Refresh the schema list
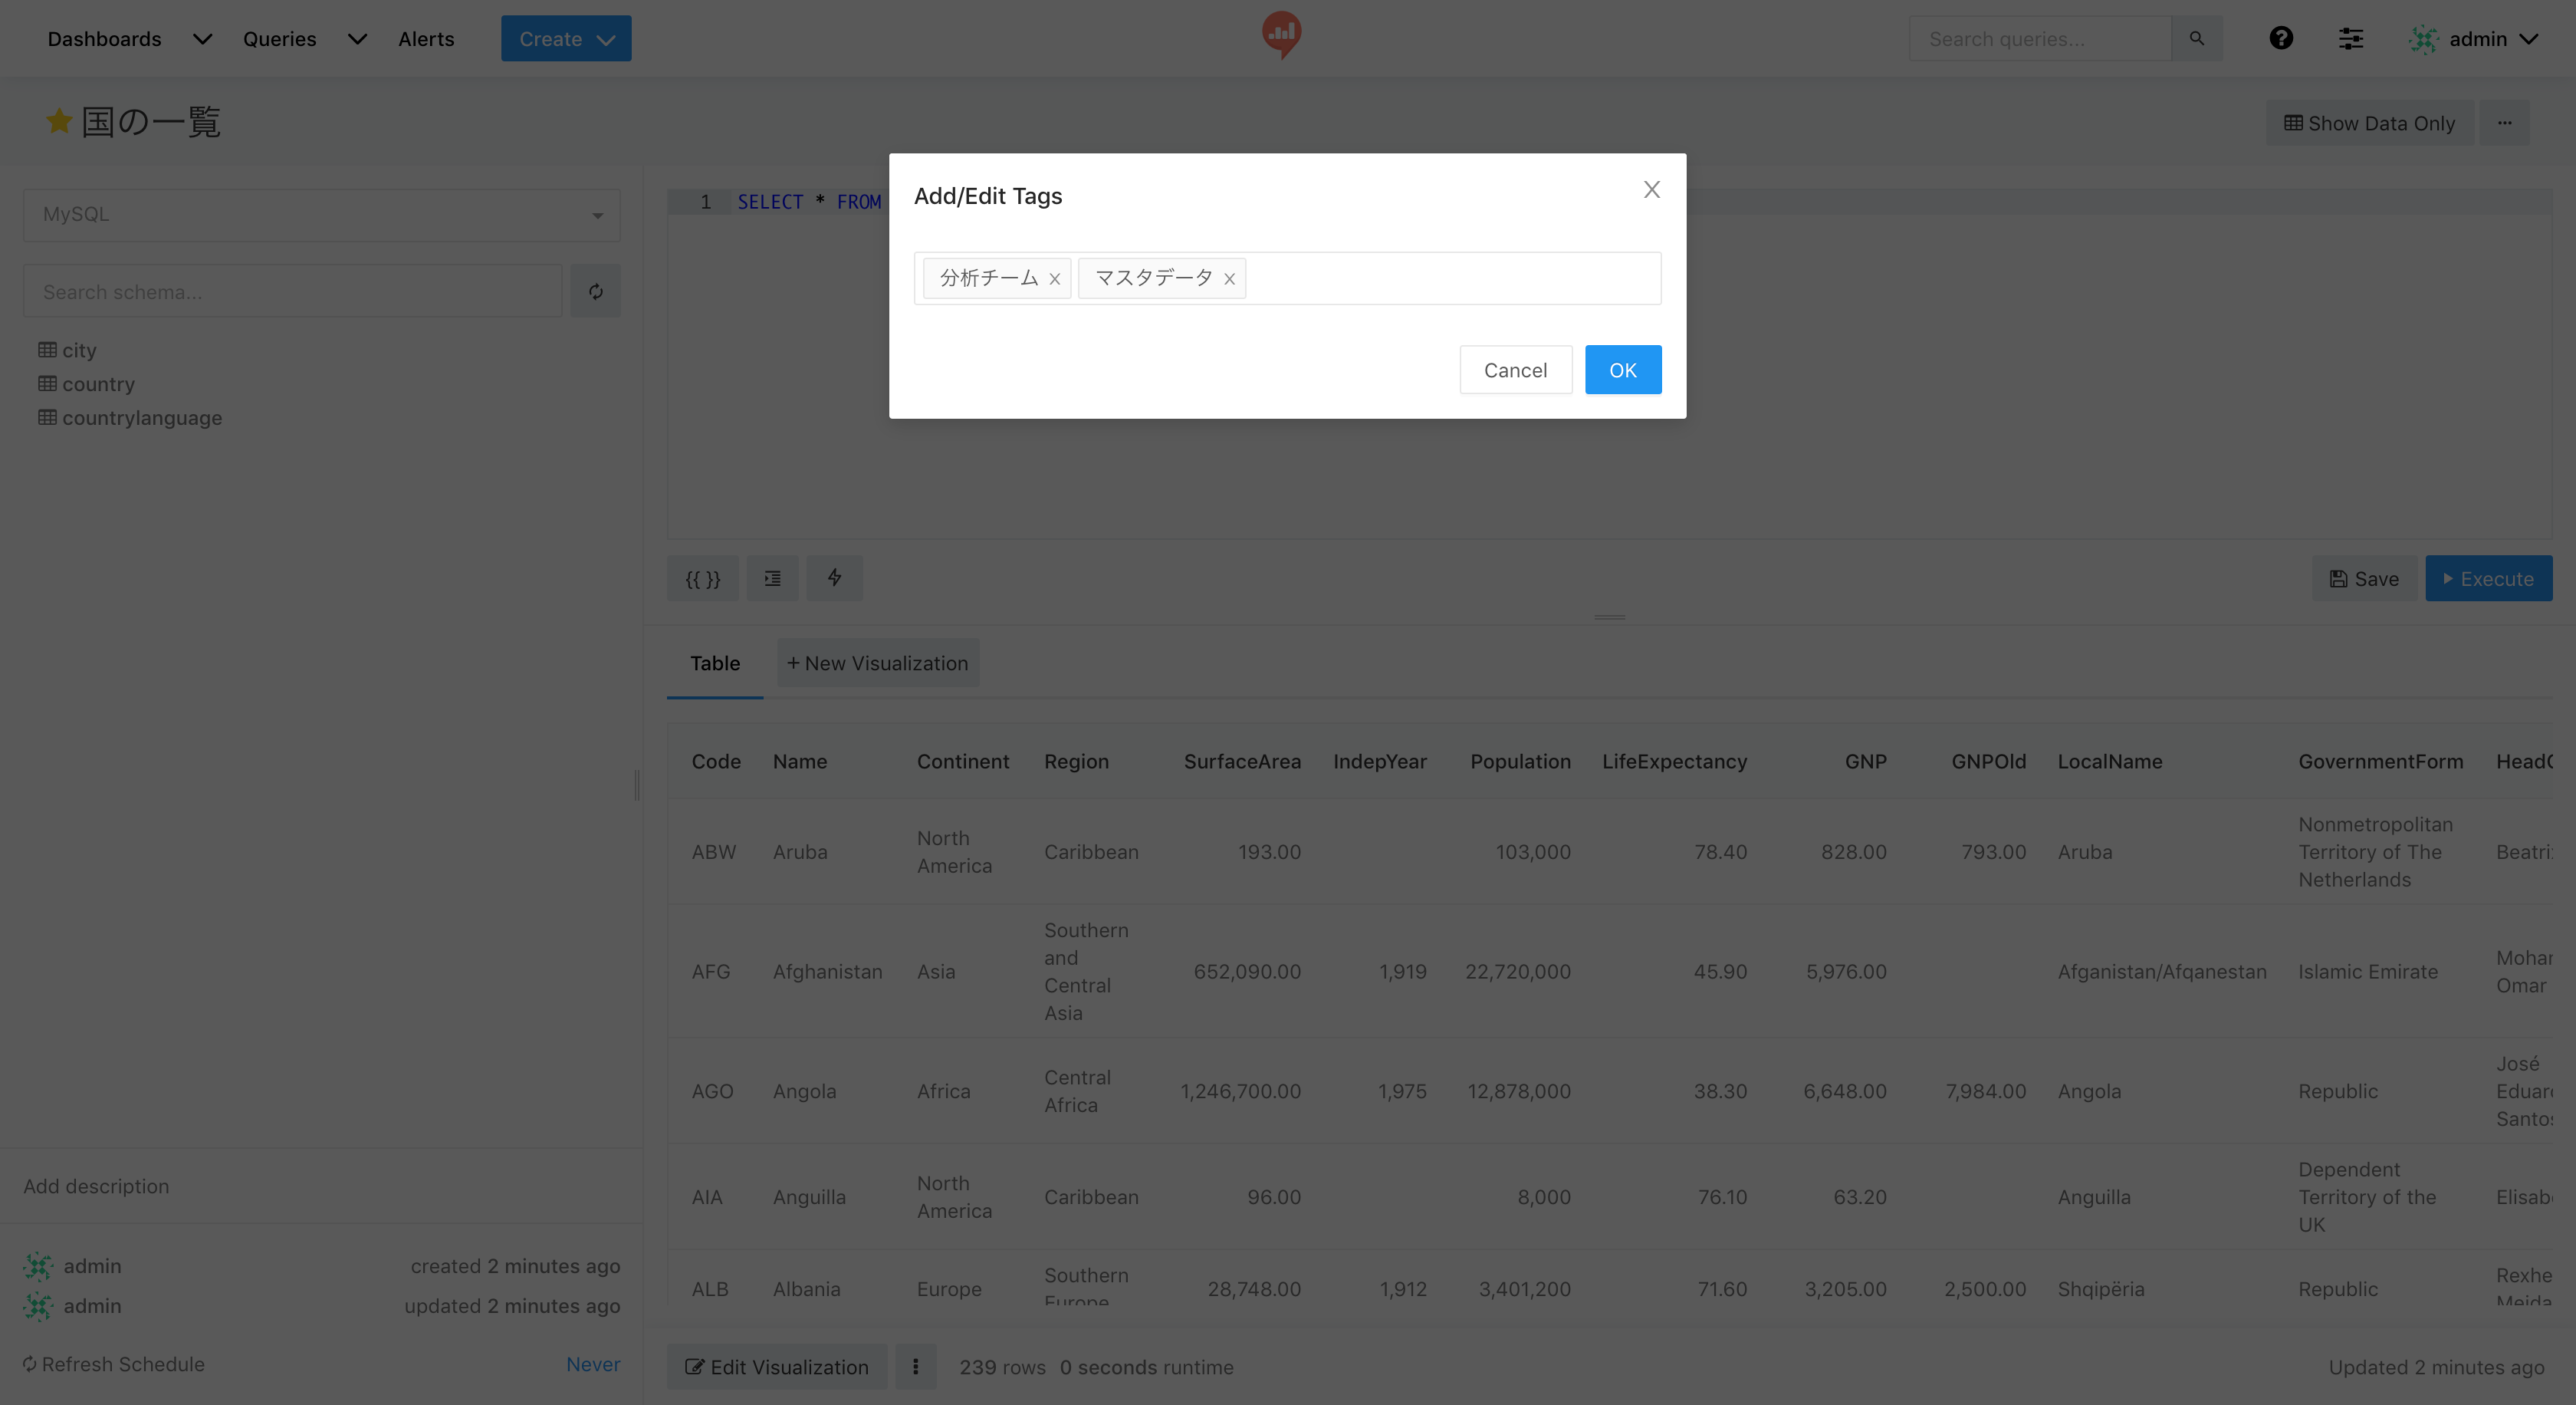 coord(595,292)
